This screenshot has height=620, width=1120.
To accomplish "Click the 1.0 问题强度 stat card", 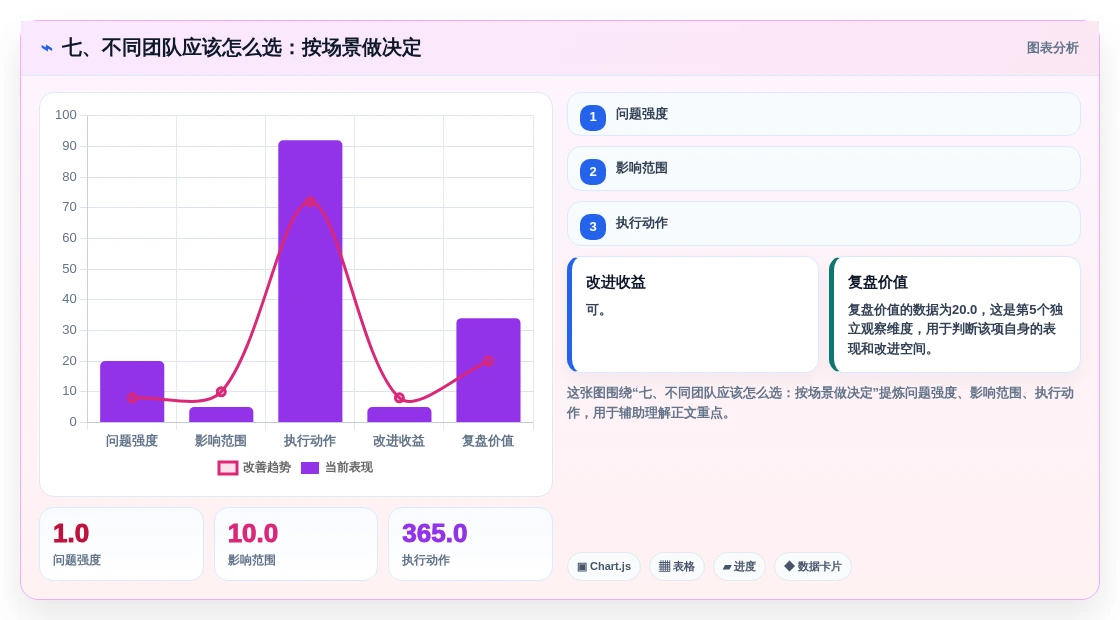I will click(x=121, y=544).
